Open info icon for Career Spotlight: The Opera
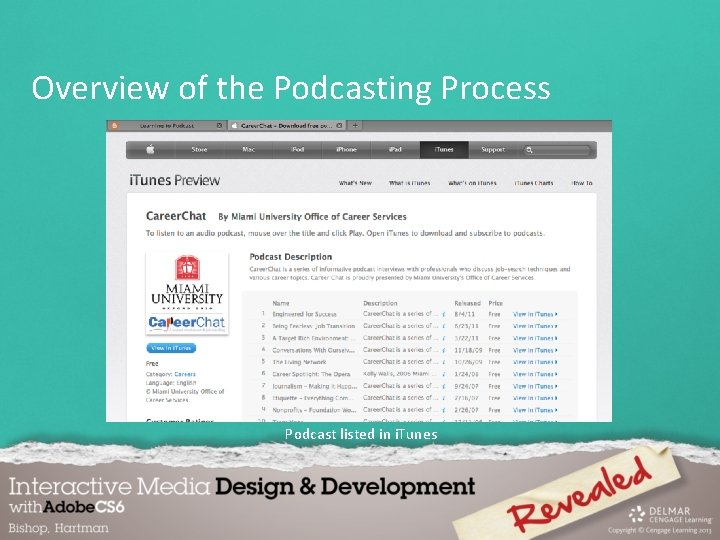Image resolution: width=720 pixels, height=540 pixels. 444,374
